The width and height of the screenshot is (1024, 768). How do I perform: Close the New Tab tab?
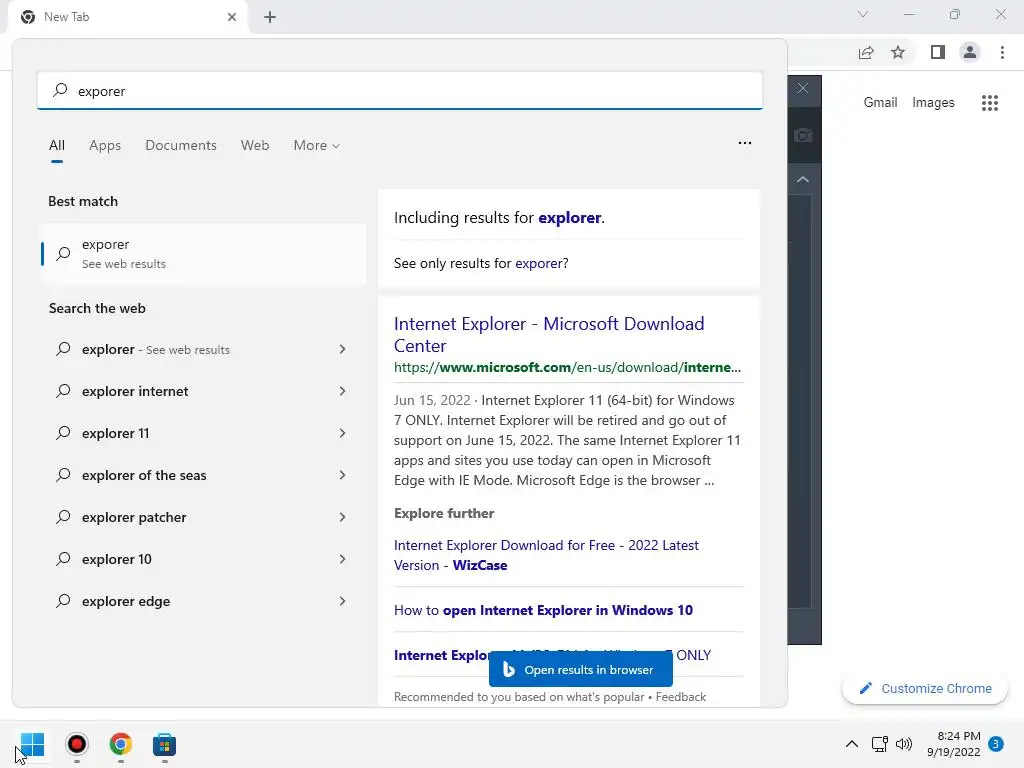coord(232,17)
